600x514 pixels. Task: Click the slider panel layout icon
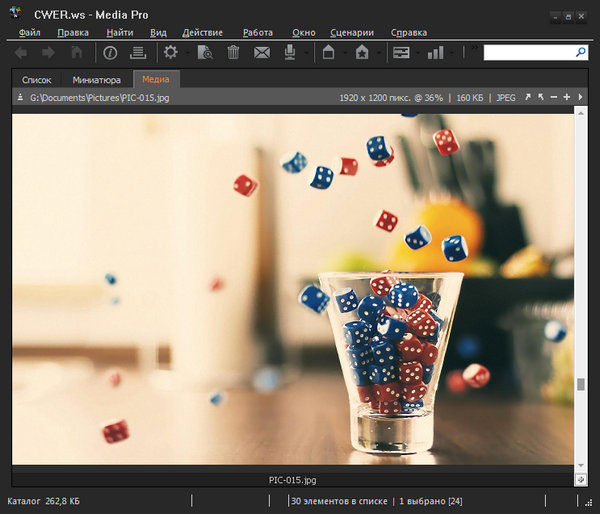[401, 52]
